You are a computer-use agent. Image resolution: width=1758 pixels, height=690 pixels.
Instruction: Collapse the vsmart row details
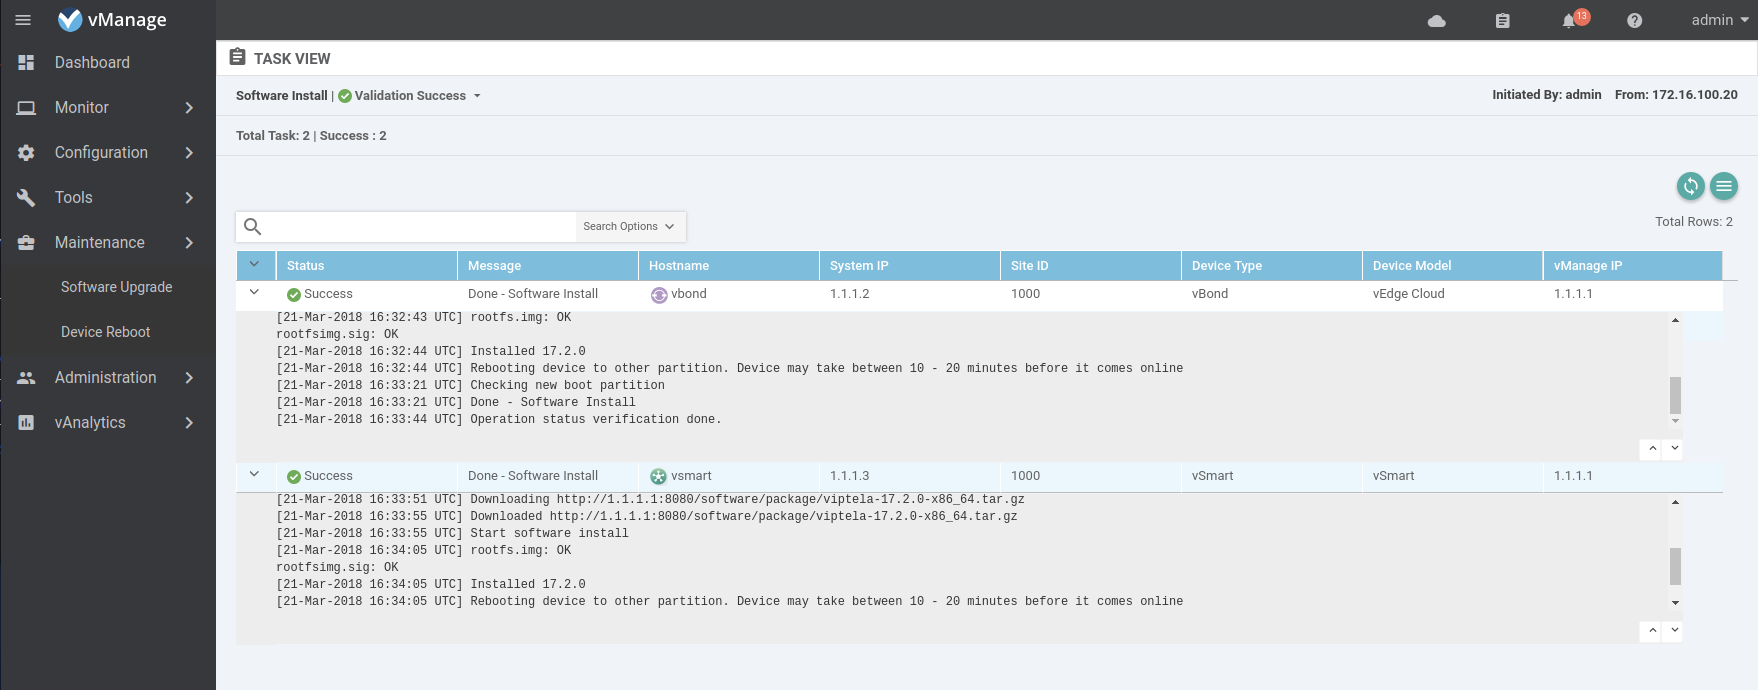(254, 475)
